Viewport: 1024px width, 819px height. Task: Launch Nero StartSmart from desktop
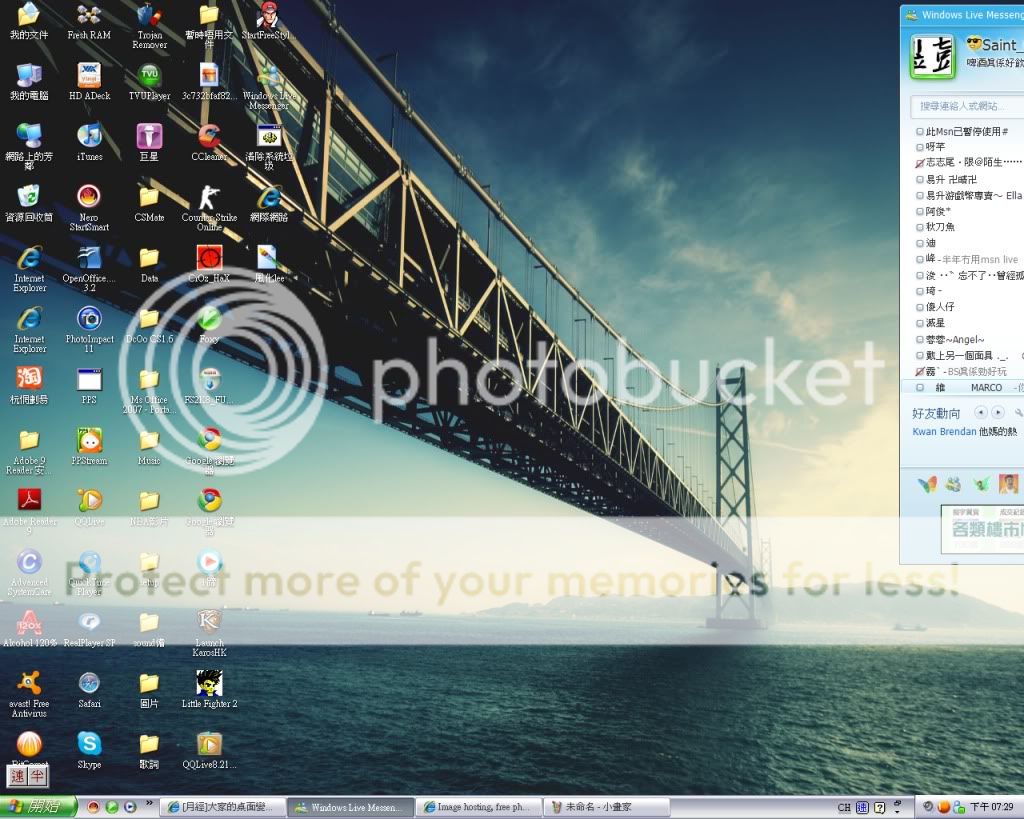point(89,197)
